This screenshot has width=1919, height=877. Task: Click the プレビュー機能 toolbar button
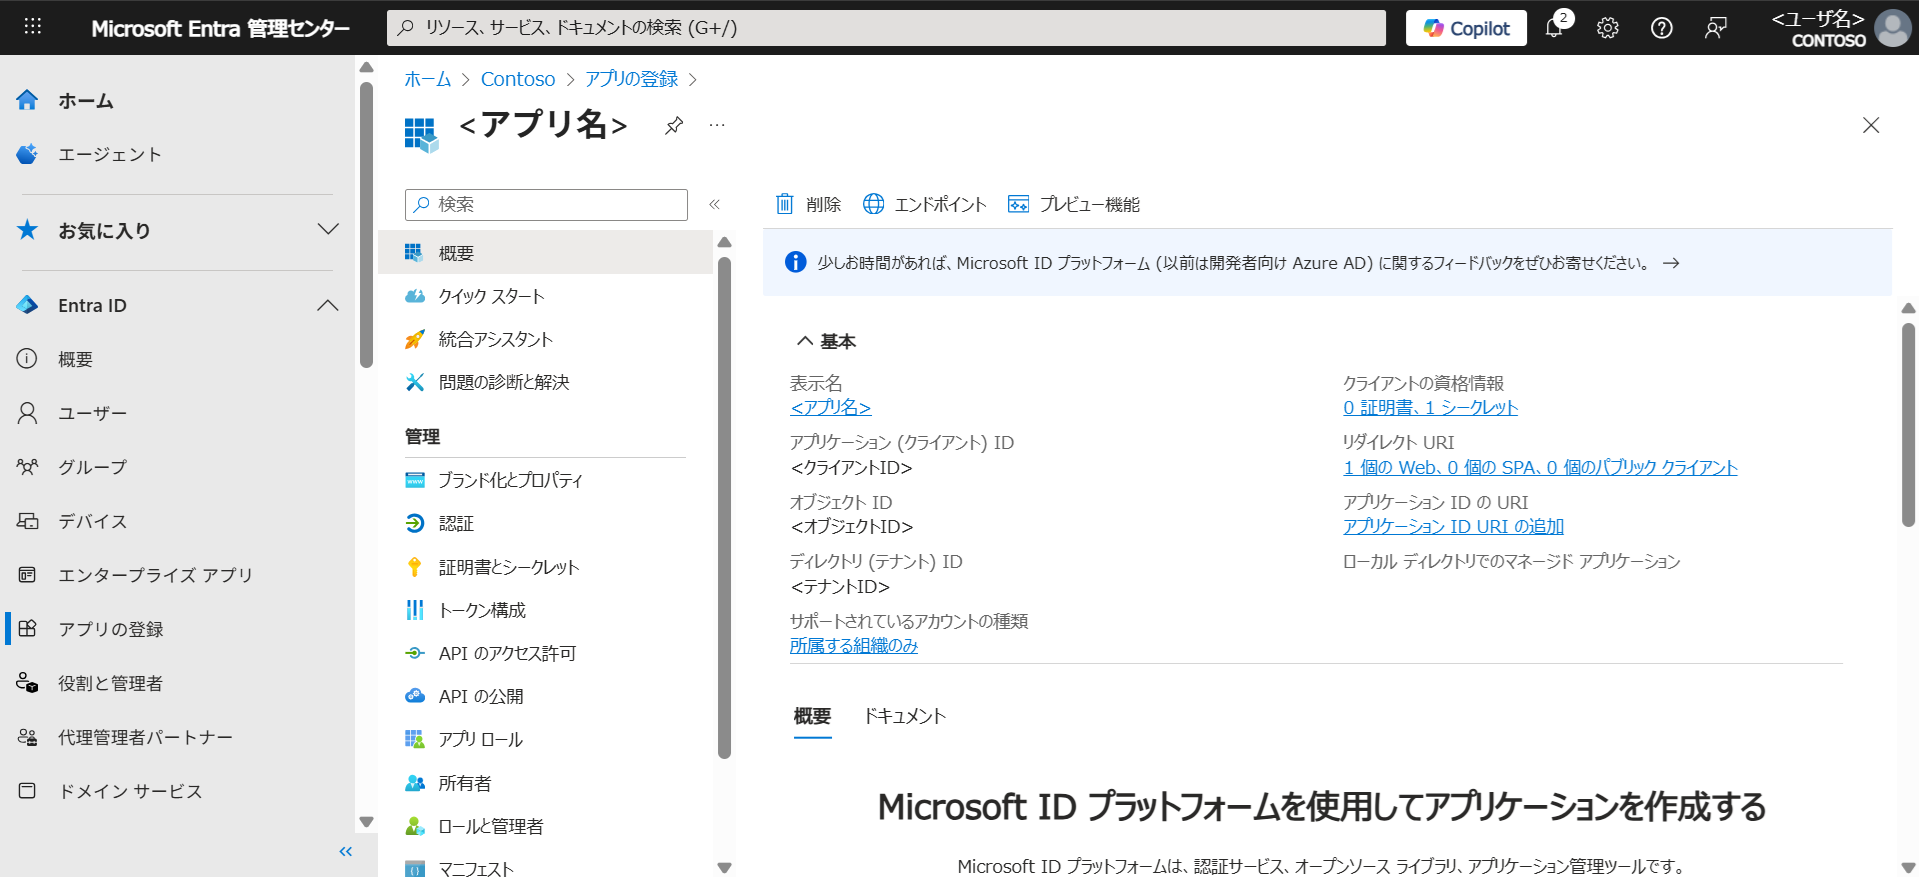pyautogui.click(x=1074, y=204)
